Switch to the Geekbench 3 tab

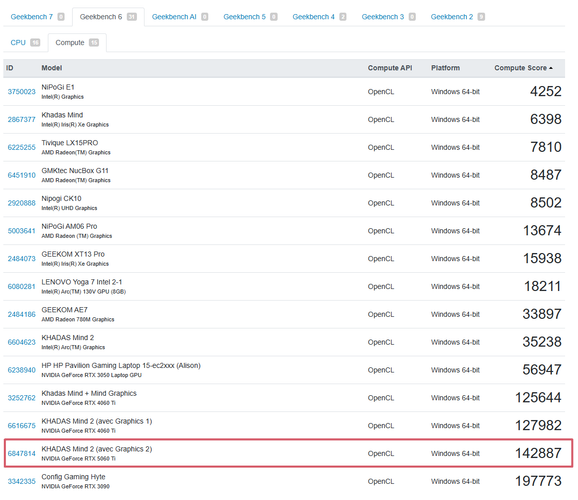389,17
